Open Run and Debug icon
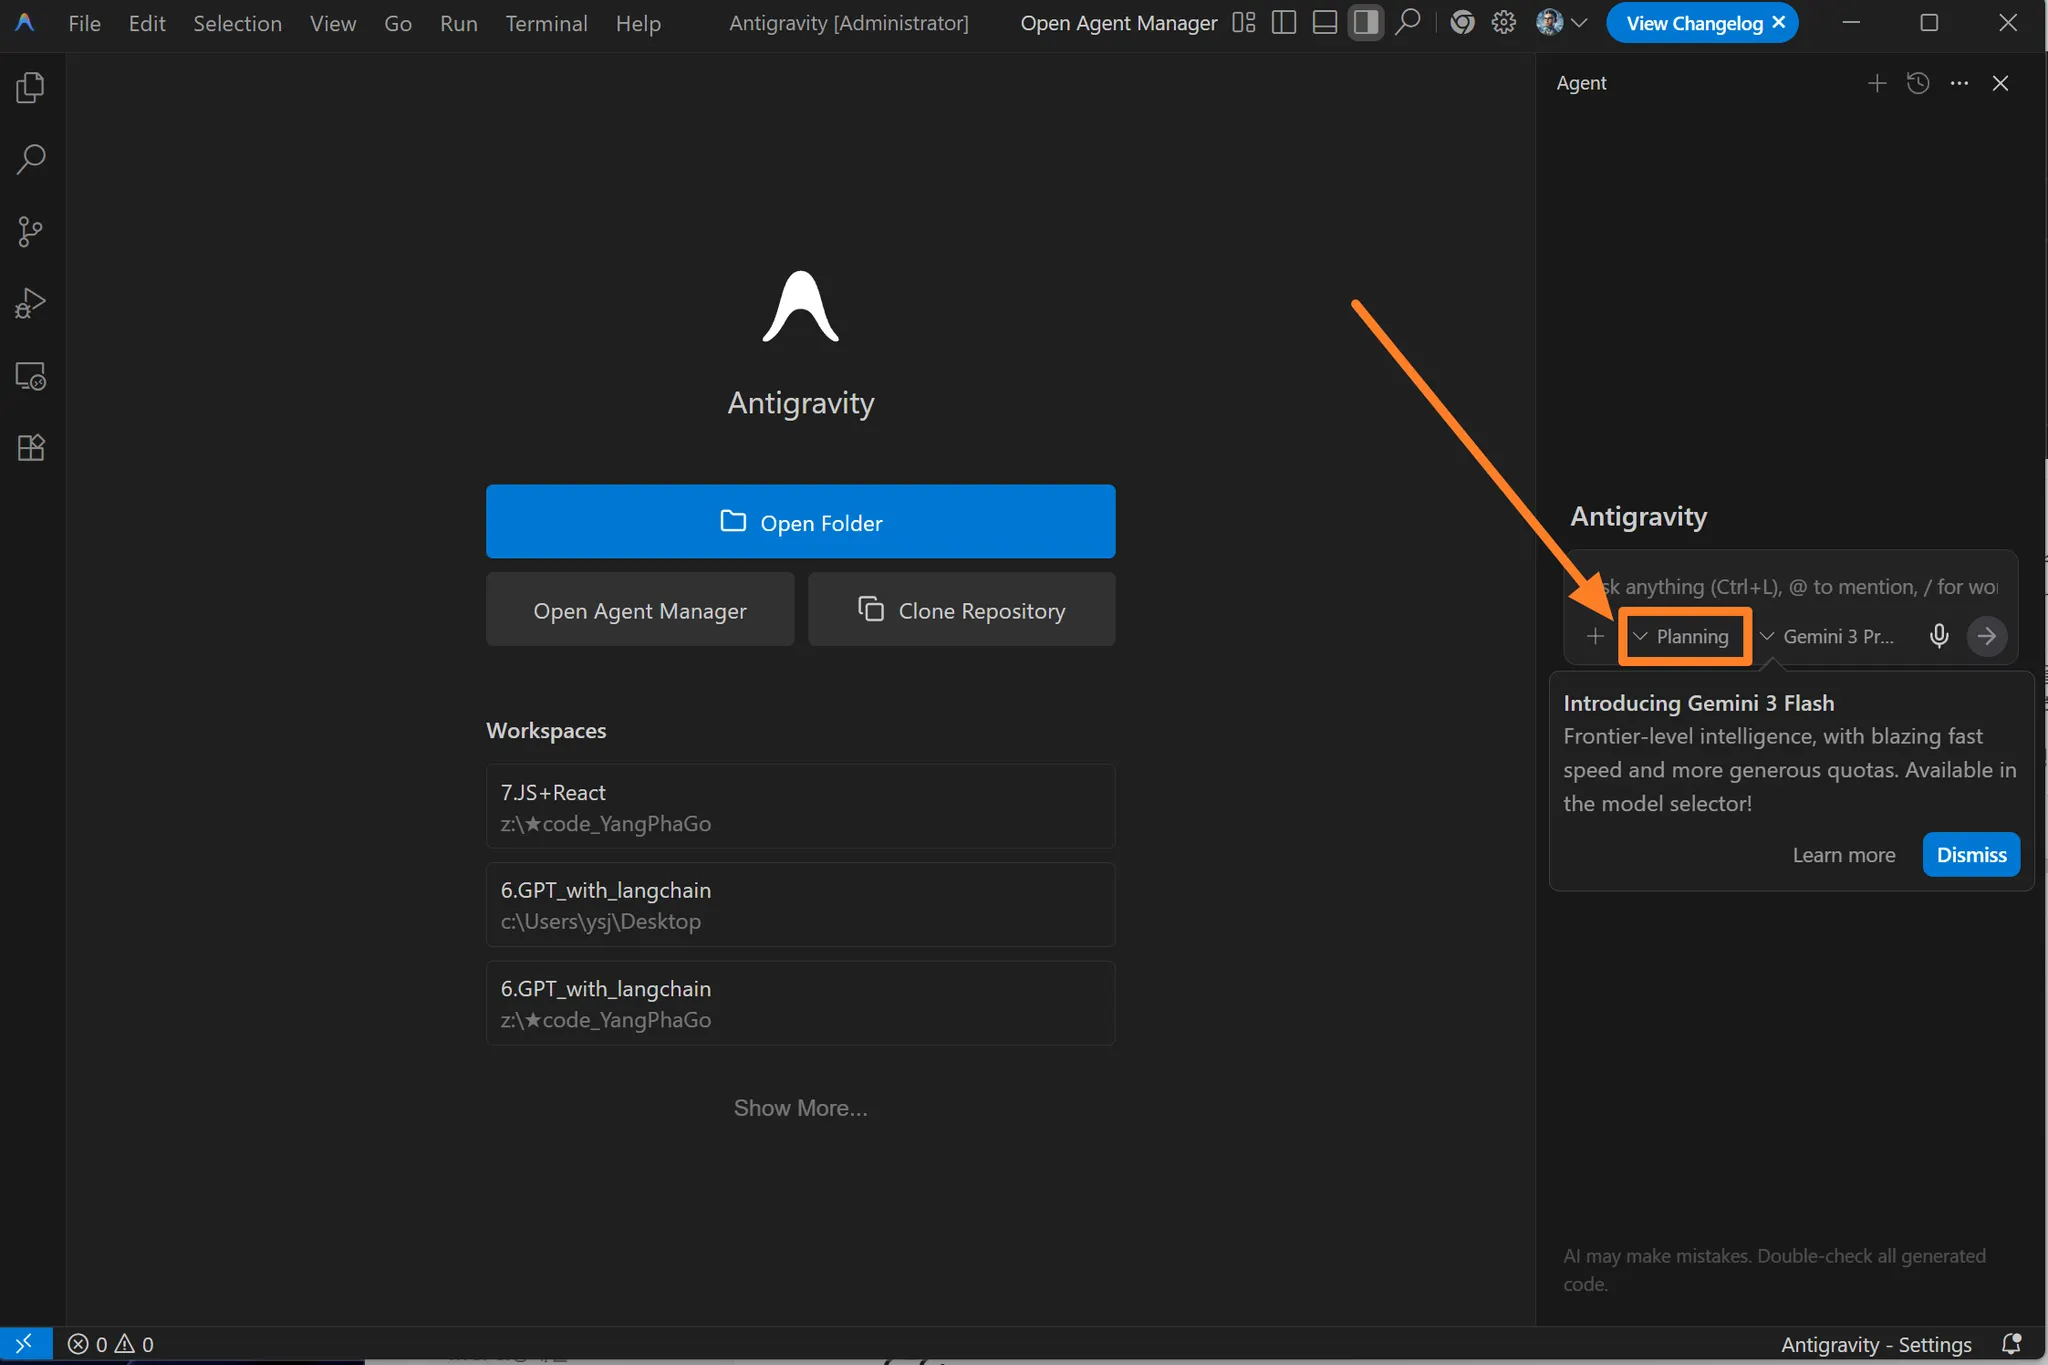This screenshot has height=1365, width=2048. click(x=31, y=303)
